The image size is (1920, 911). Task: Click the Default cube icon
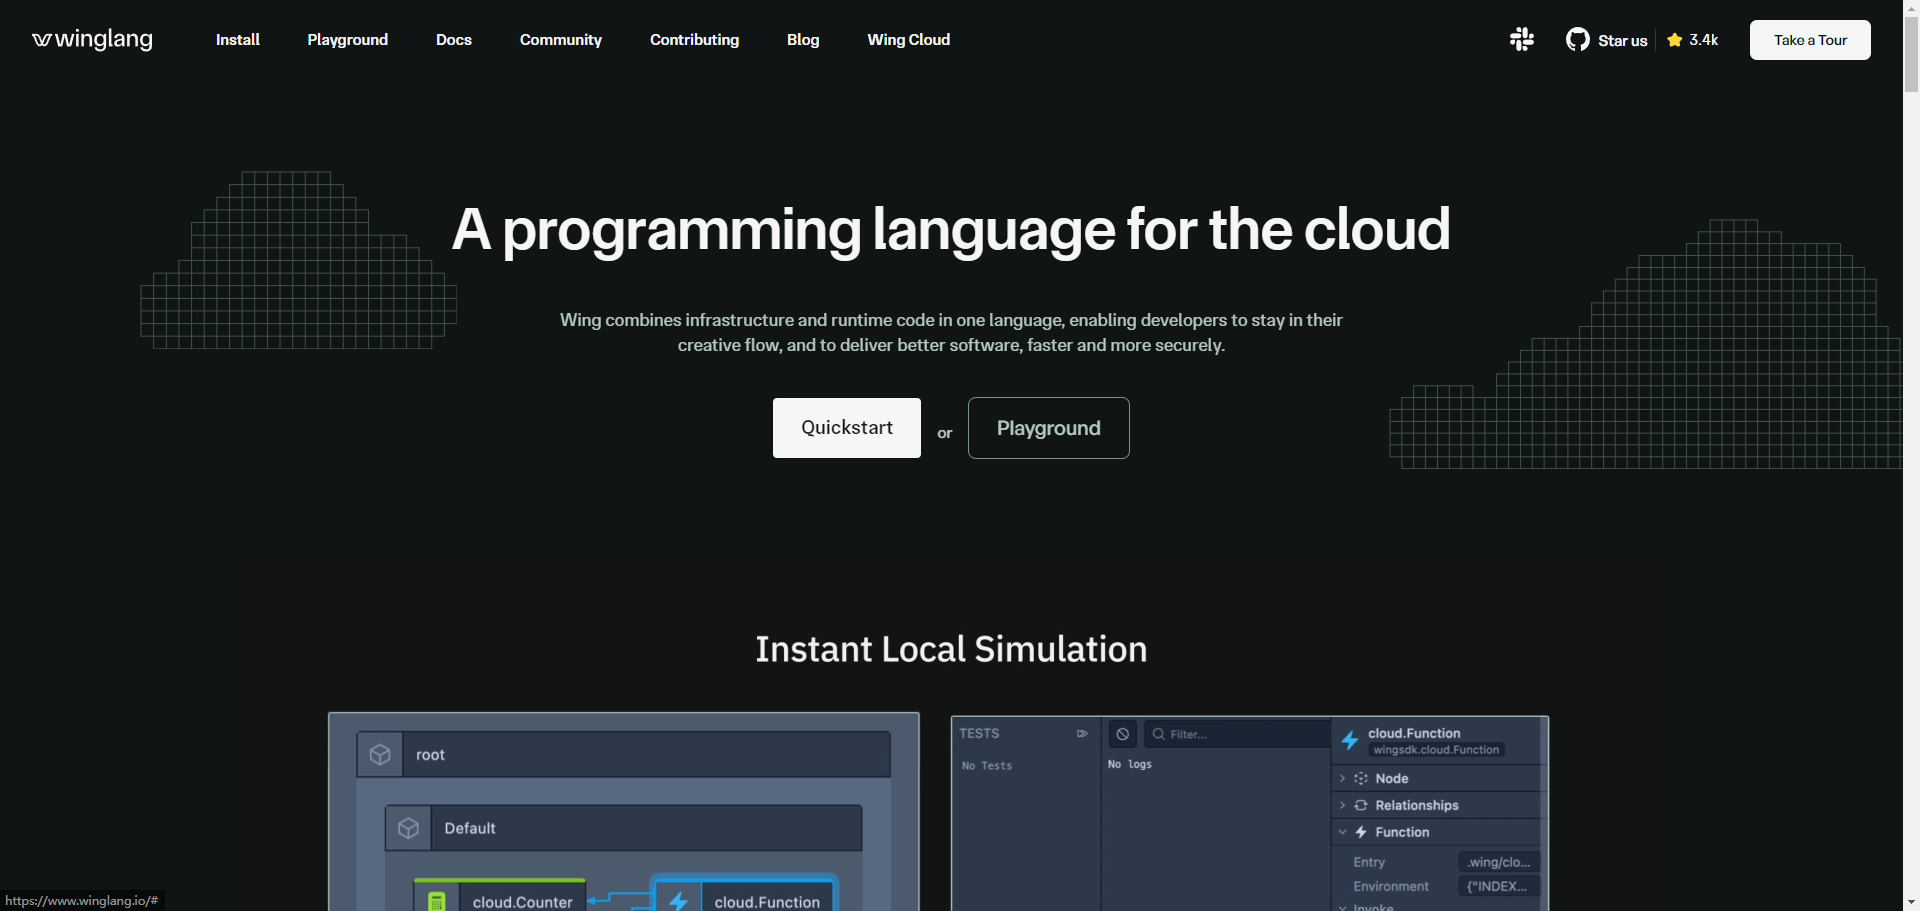click(x=408, y=828)
